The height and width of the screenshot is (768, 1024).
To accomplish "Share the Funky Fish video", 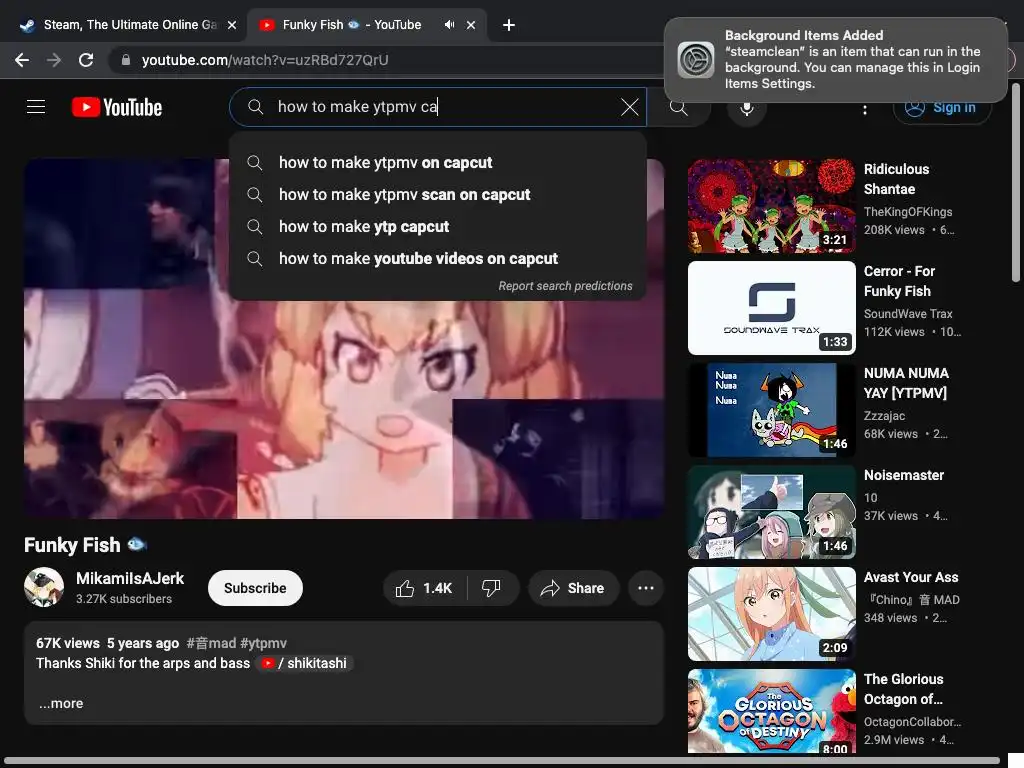I will [573, 588].
